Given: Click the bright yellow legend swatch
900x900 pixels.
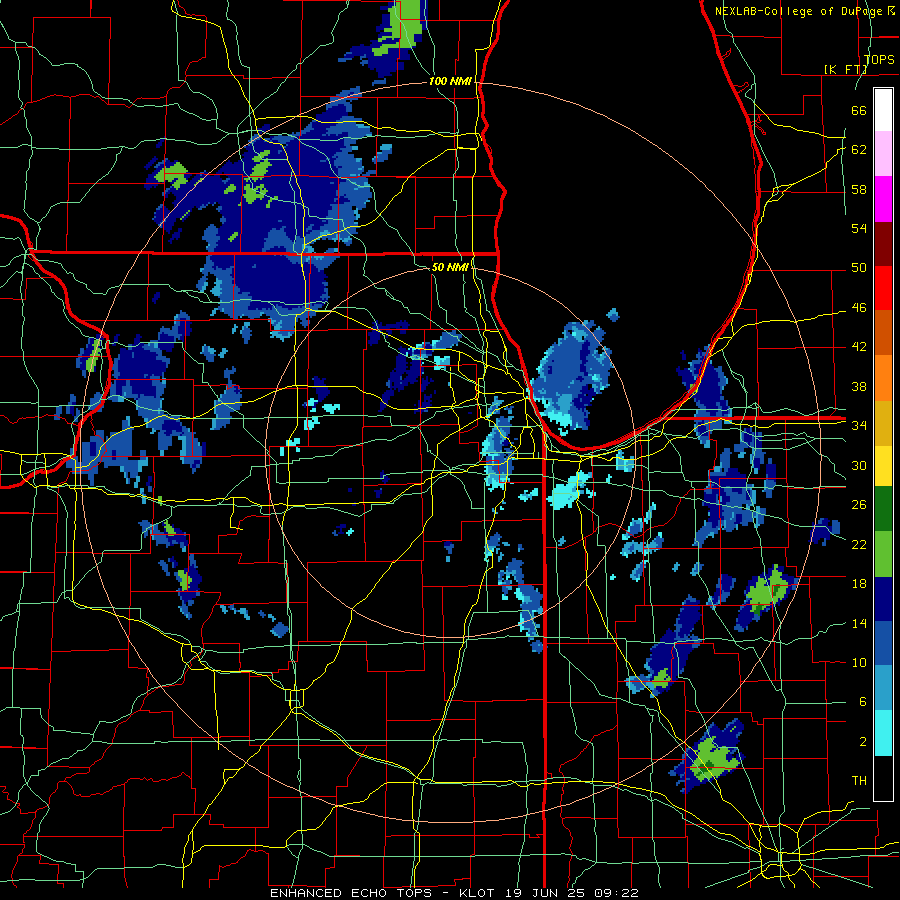Looking at the screenshot, I should [883, 466].
